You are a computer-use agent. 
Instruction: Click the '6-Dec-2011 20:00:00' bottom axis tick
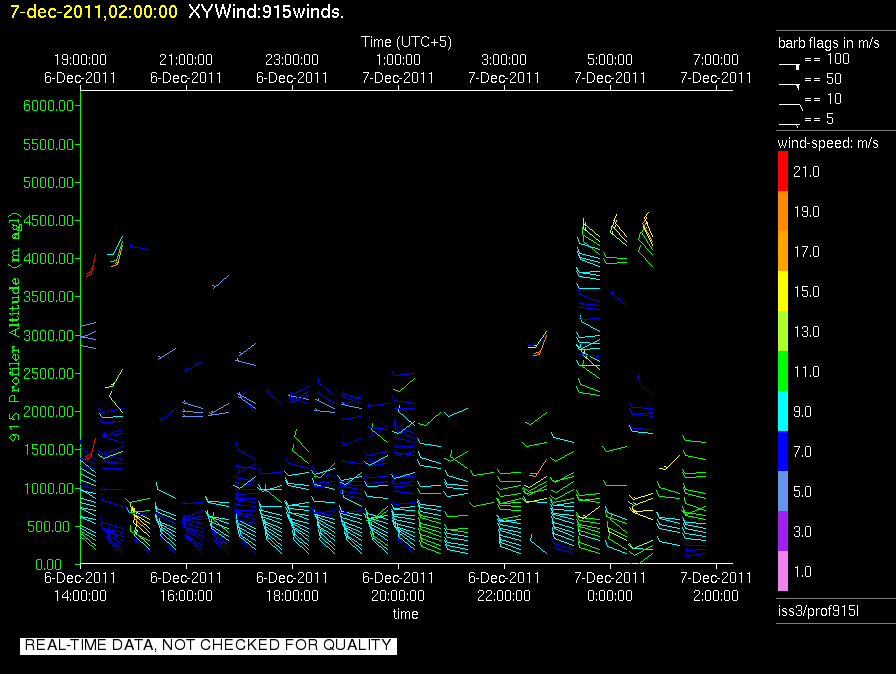point(398,587)
